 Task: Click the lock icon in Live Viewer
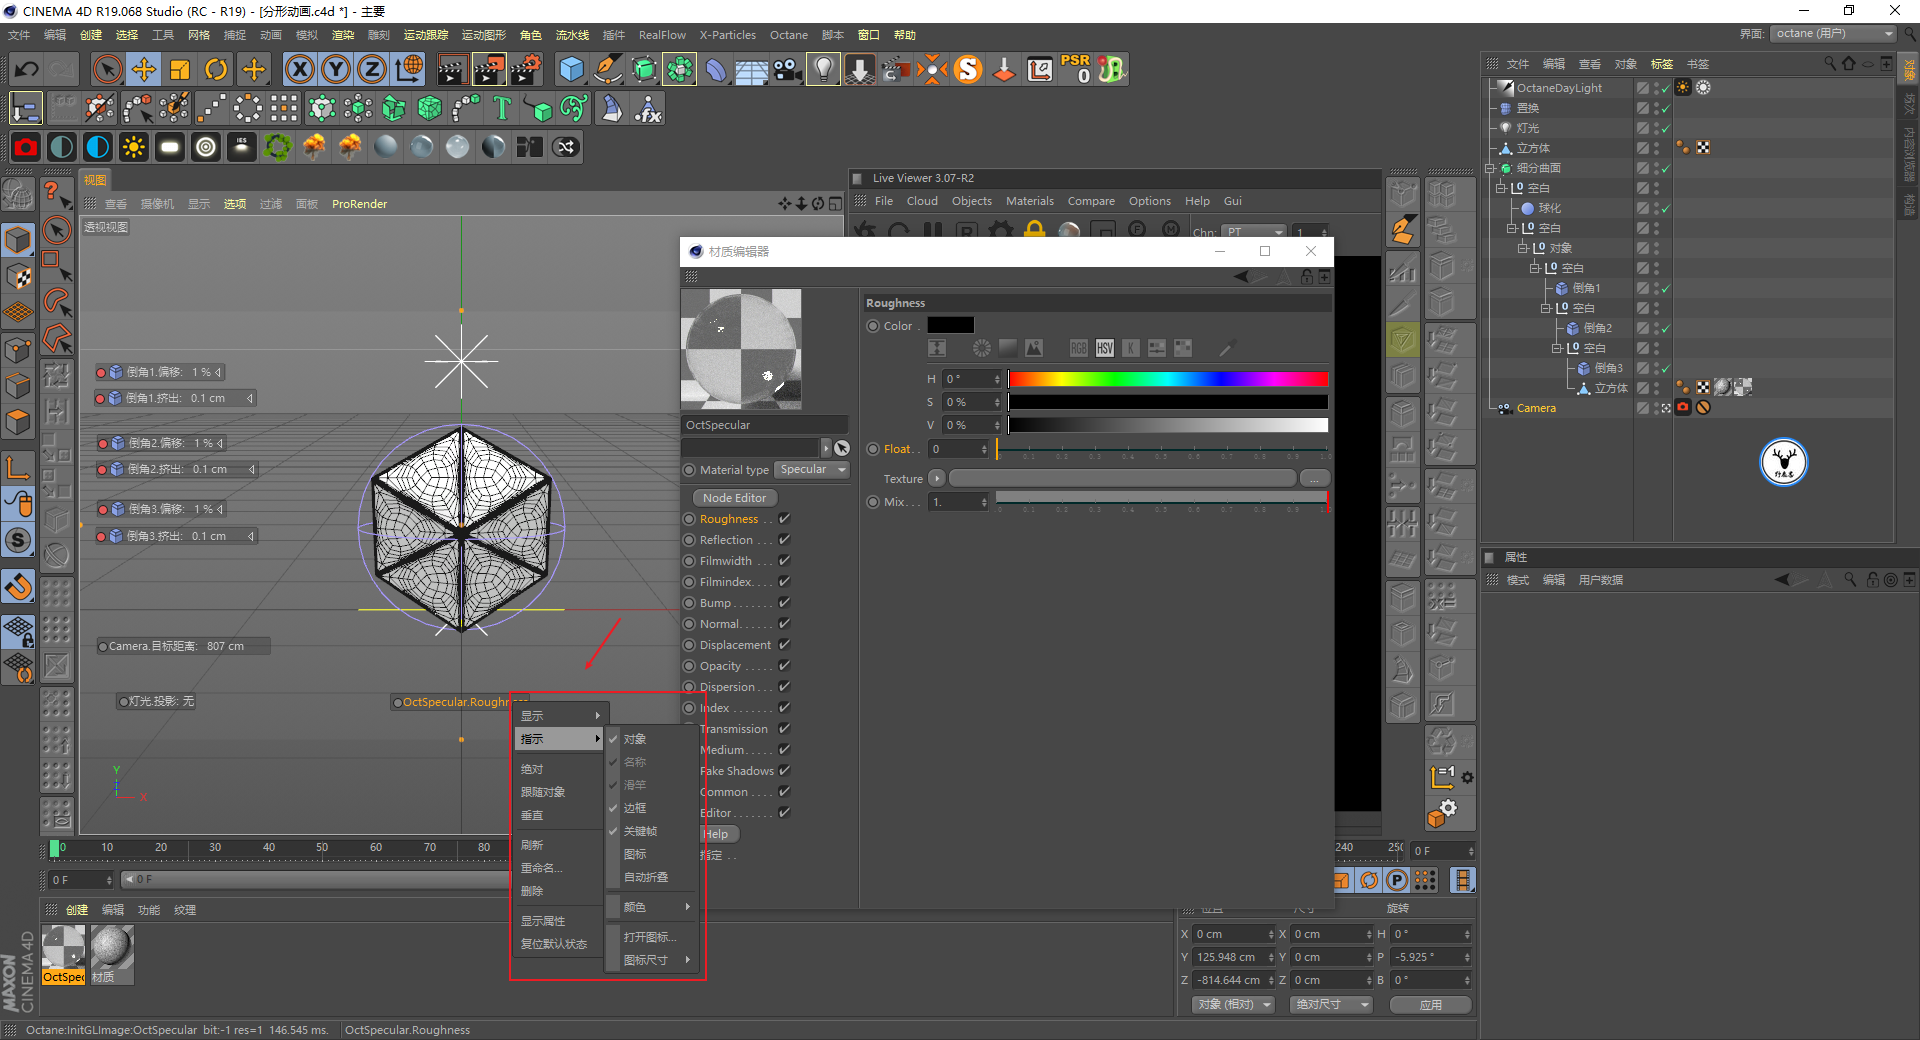1034,230
